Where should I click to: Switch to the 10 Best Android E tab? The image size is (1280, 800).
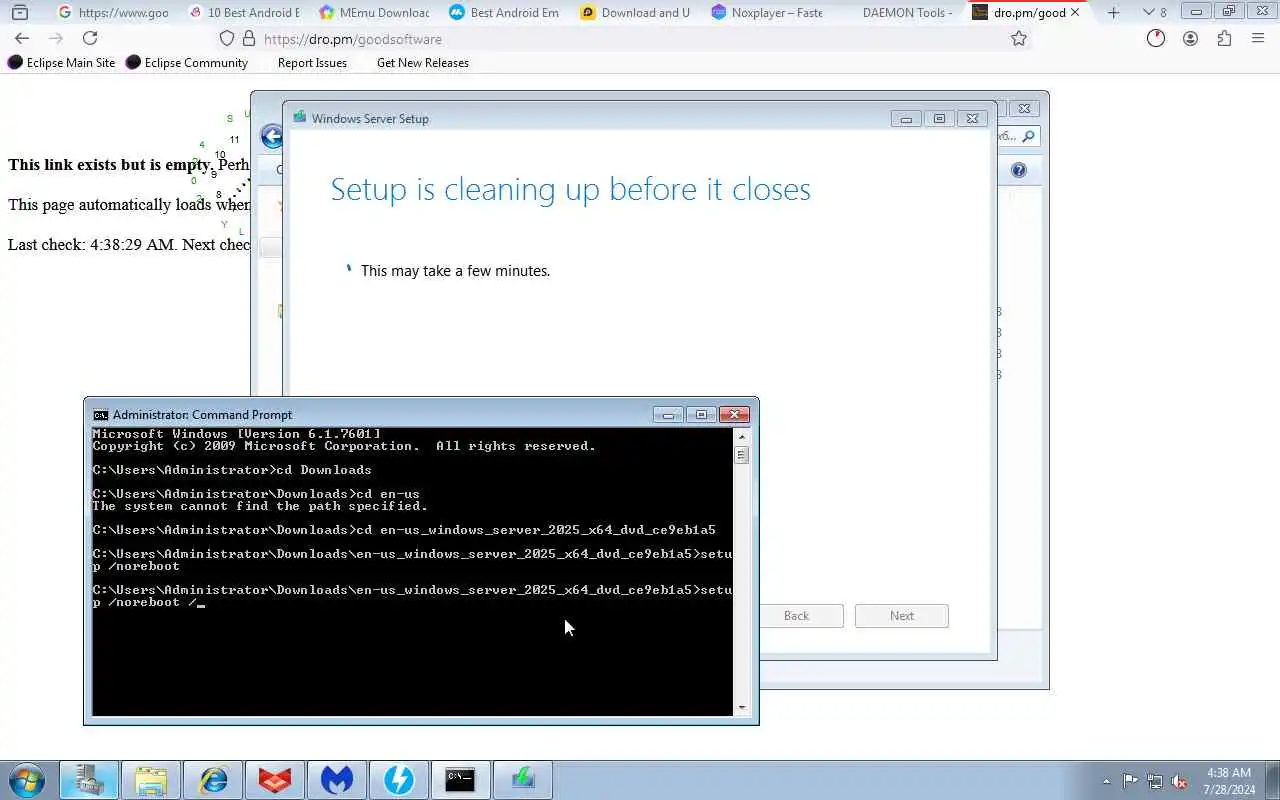pyautogui.click(x=243, y=13)
